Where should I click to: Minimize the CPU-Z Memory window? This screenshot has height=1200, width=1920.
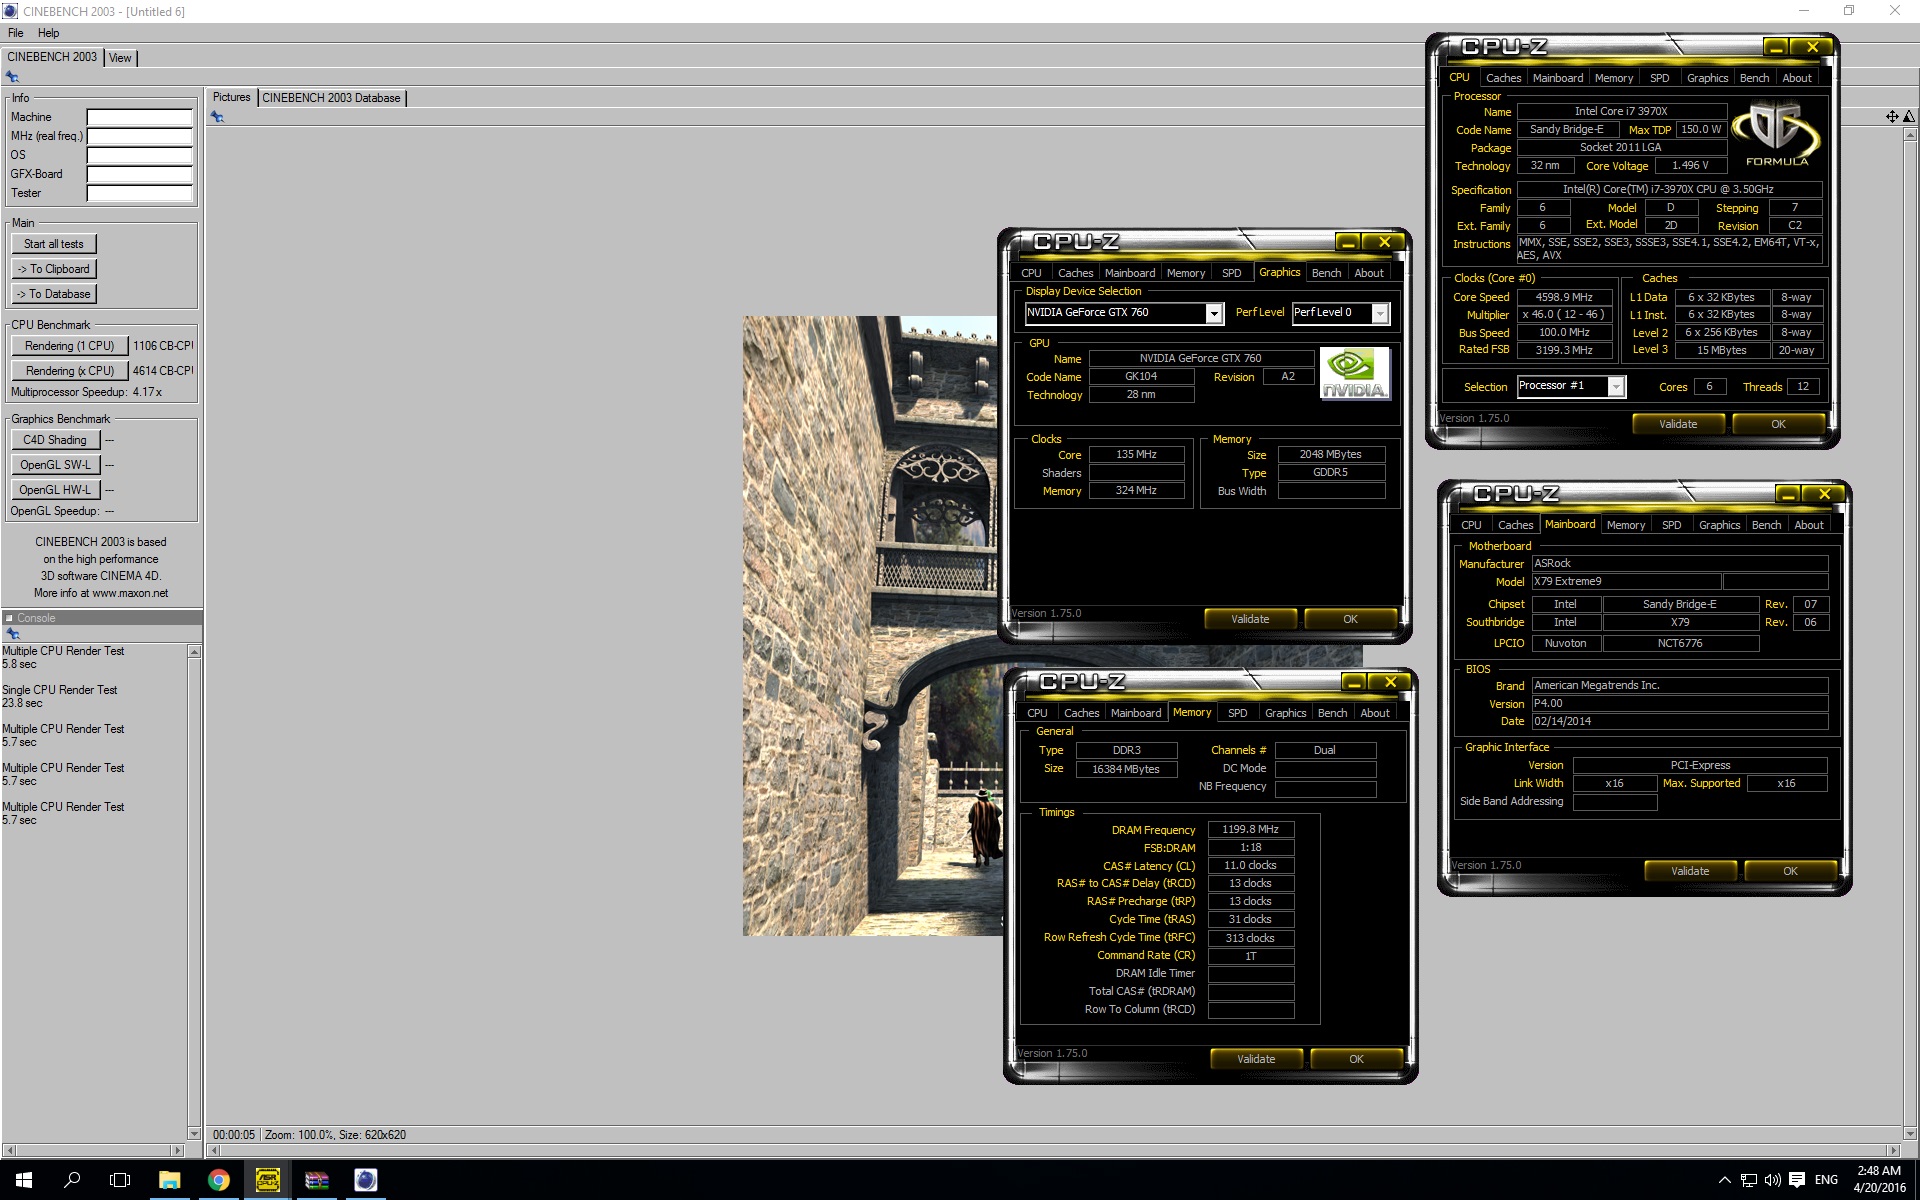1354,682
